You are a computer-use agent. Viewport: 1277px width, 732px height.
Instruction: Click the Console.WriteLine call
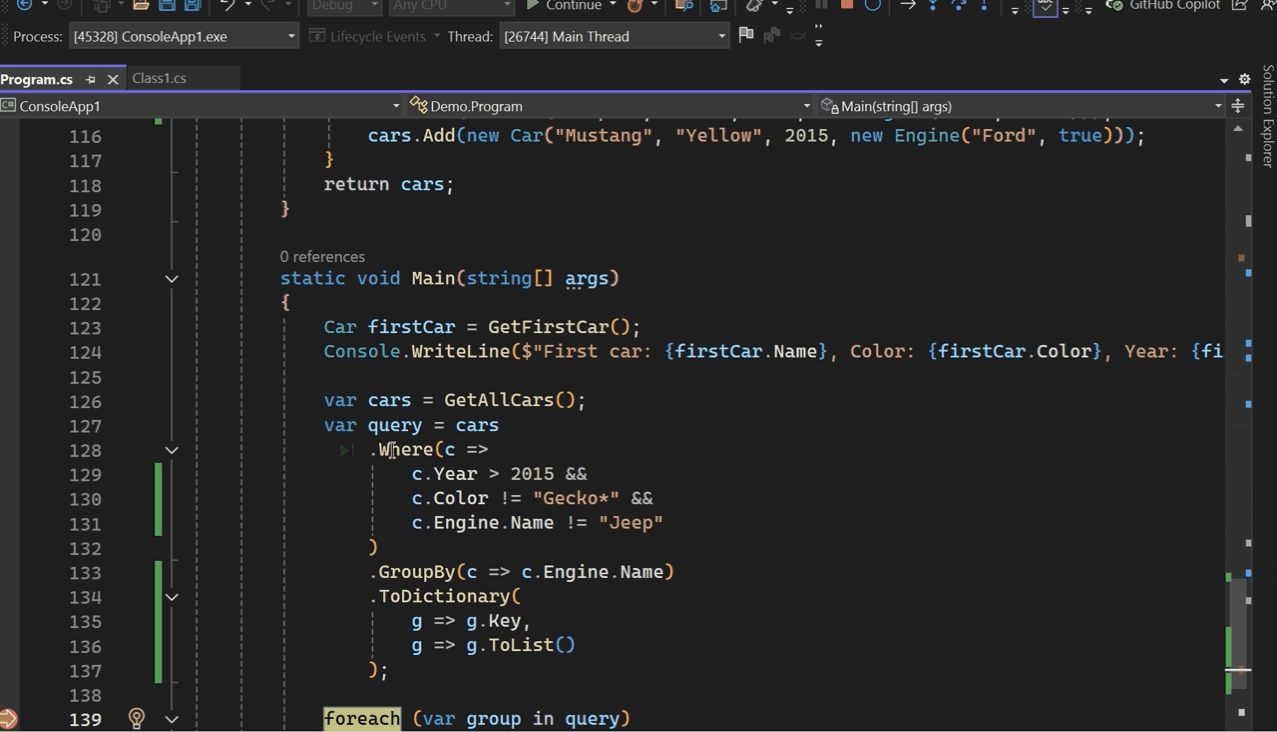tap(416, 351)
